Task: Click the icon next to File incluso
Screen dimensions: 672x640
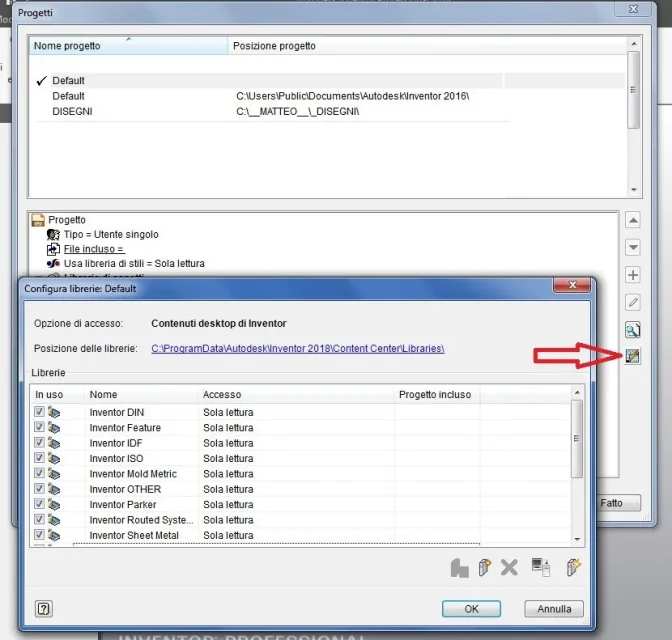Action: pos(53,249)
